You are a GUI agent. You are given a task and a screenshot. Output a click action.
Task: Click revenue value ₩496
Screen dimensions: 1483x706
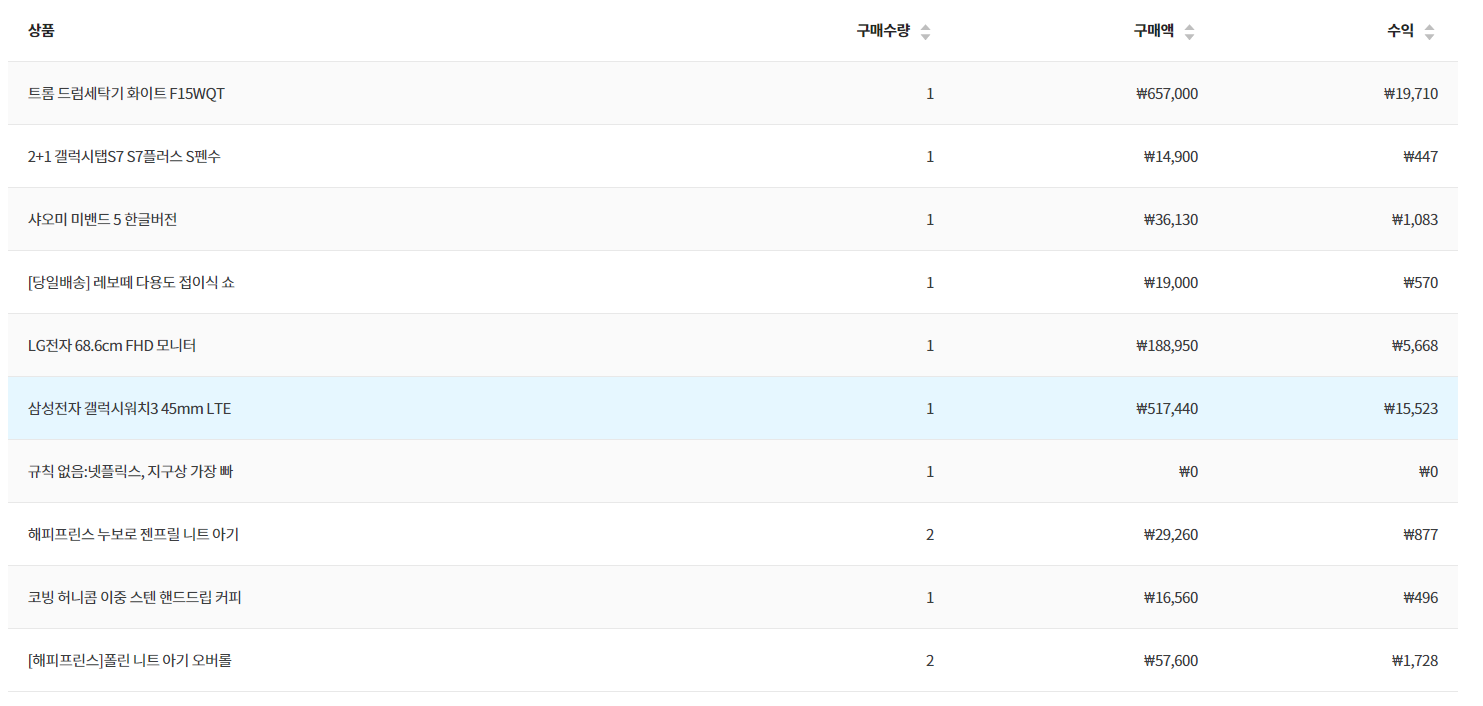pos(1421,598)
